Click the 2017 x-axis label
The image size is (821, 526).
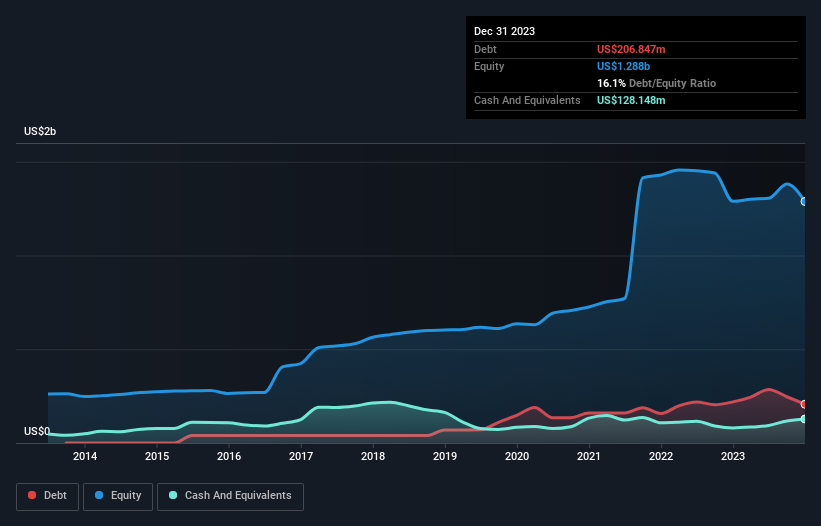click(x=301, y=456)
